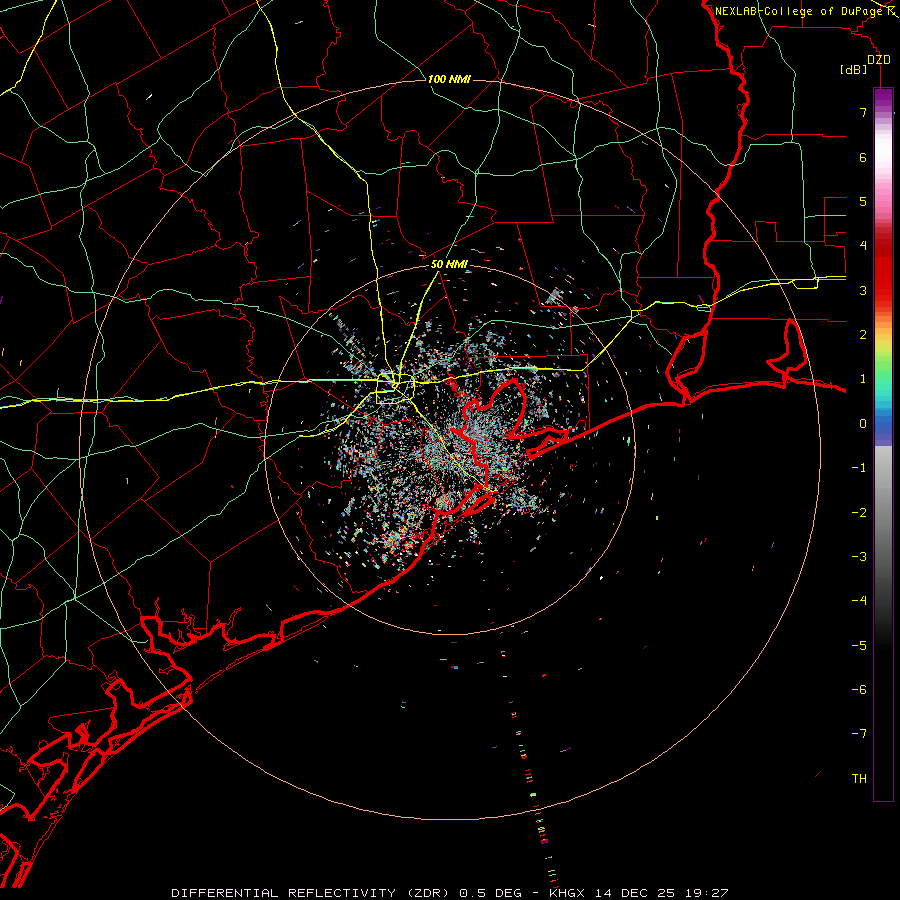Click the -6 value on the color scale

[859, 689]
